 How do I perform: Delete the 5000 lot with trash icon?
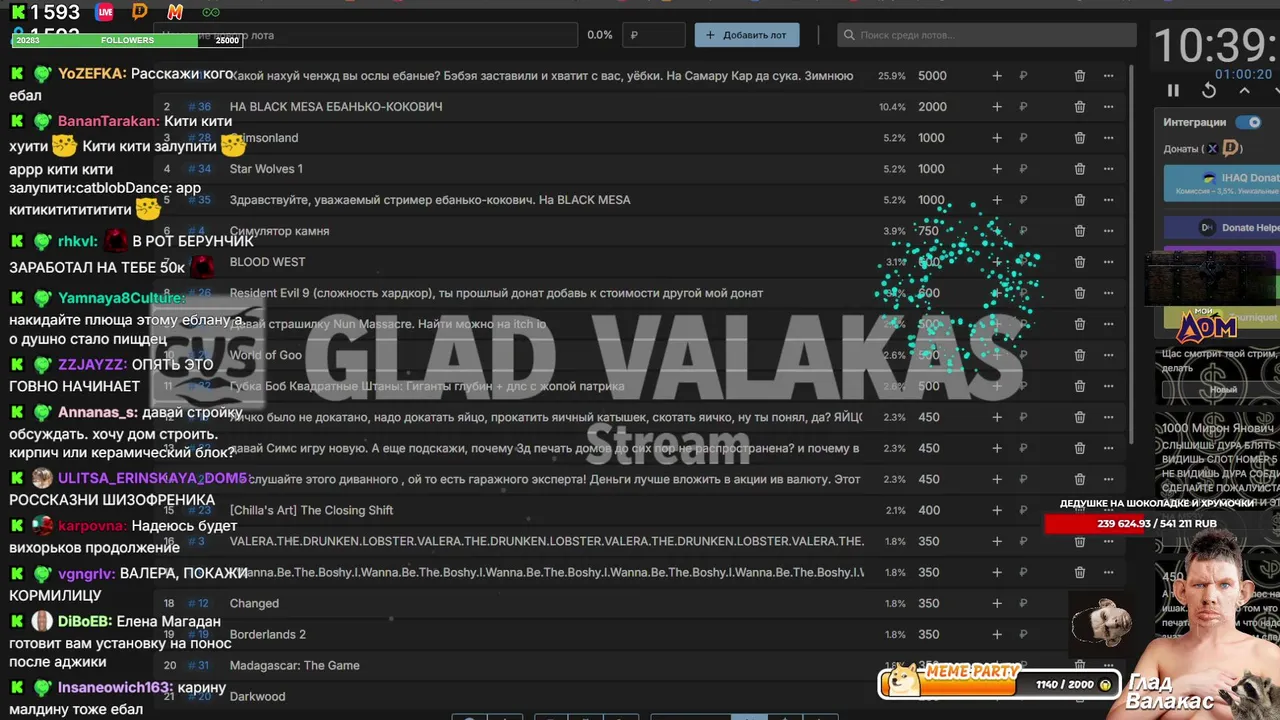[1080, 76]
